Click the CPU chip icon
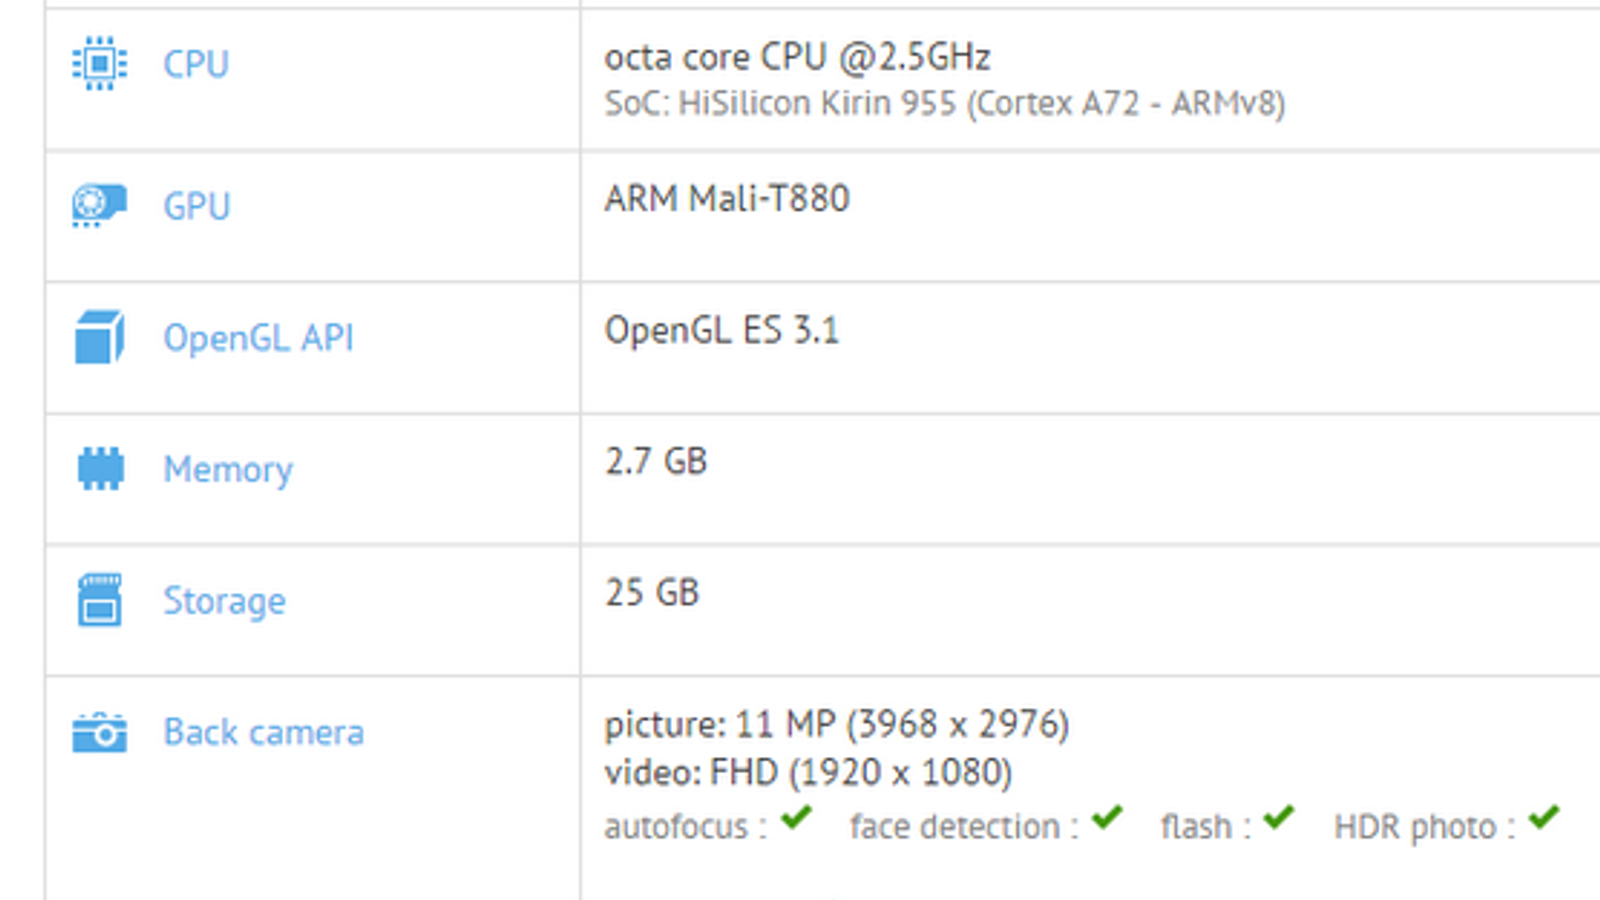Image resolution: width=1600 pixels, height=900 pixels. click(99, 64)
